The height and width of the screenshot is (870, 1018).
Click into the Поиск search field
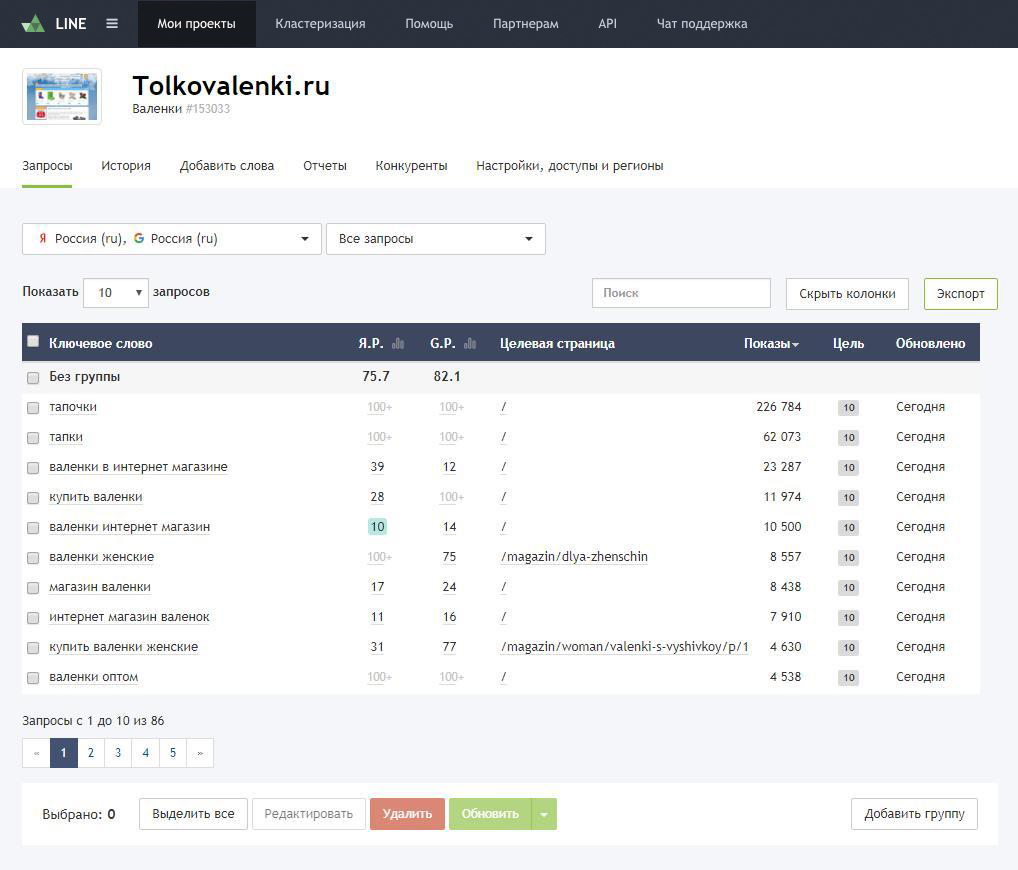point(681,293)
